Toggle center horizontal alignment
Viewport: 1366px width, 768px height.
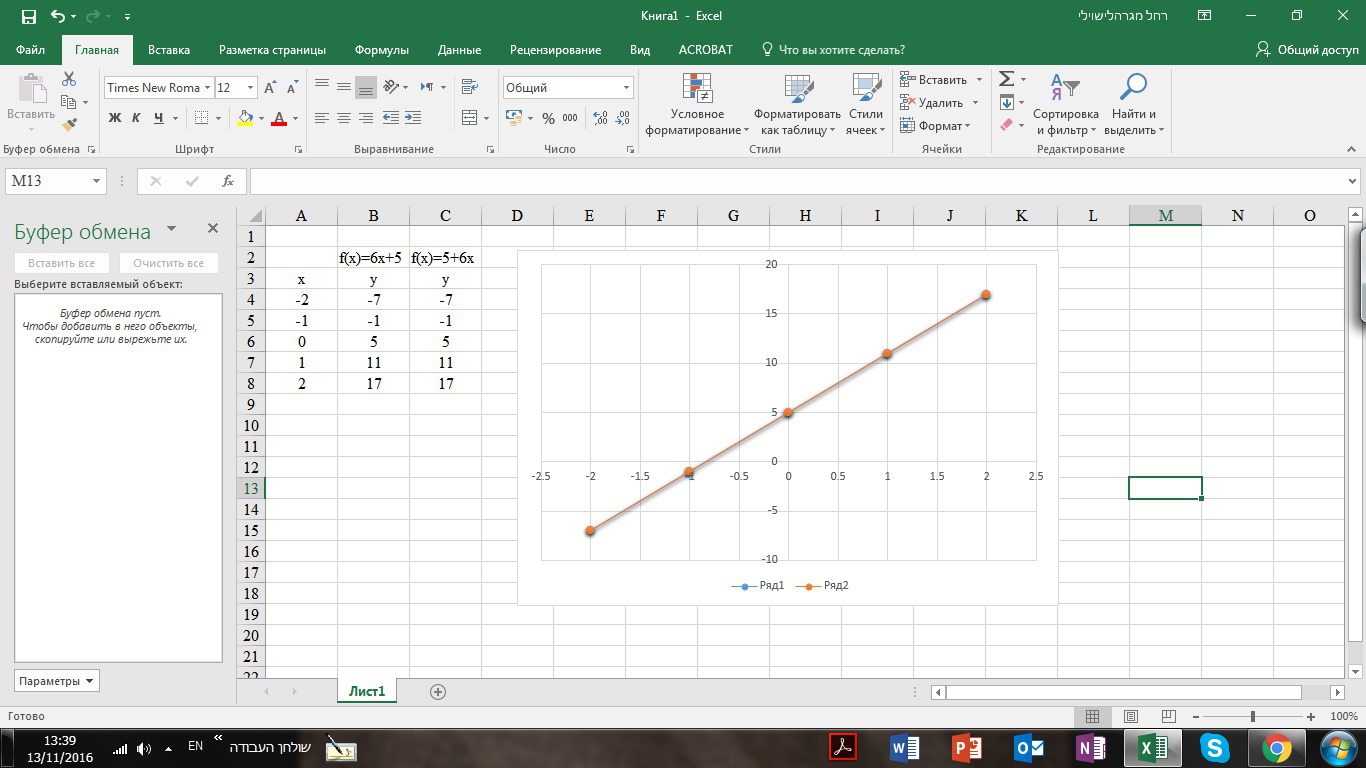[x=343, y=118]
